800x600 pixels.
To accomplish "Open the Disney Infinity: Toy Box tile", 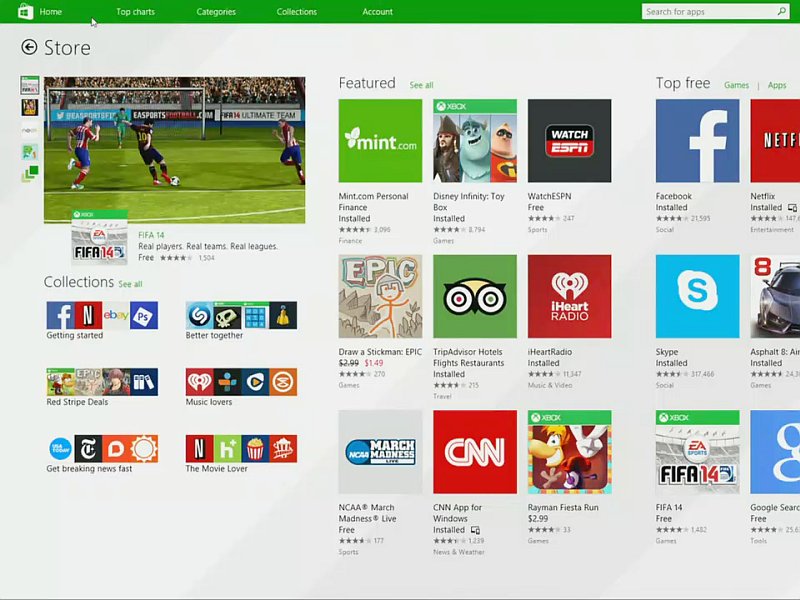I will (474, 141).
